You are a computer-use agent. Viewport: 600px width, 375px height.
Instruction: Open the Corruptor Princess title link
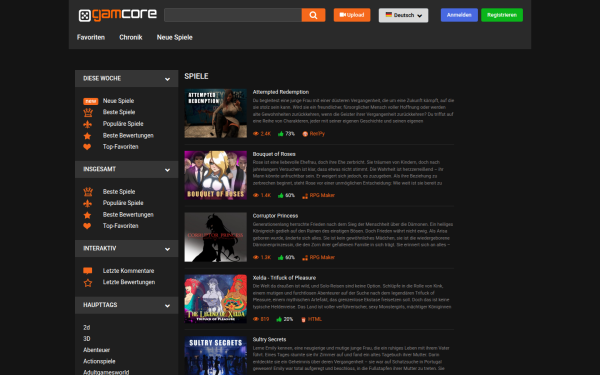[x=275, y=216]
